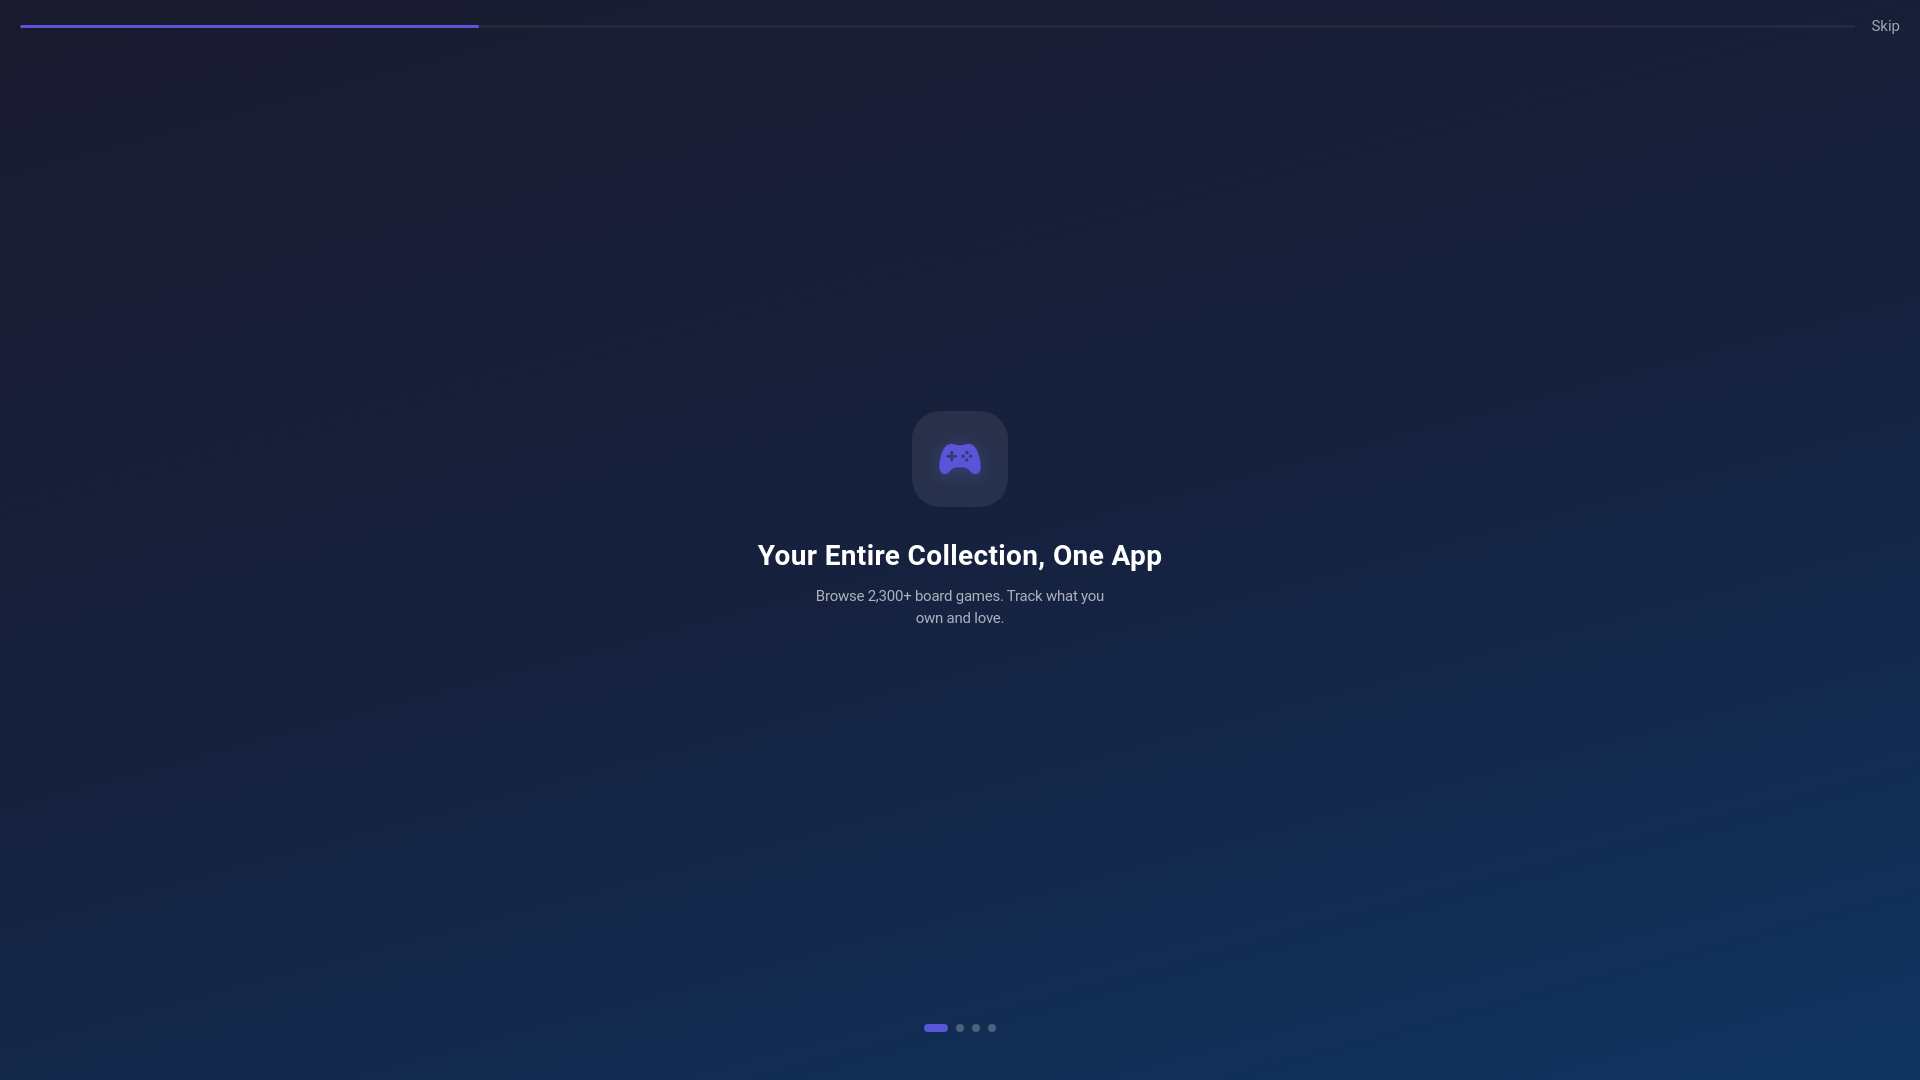Screen dimensions: 1920x1080
Task: Jump to the second onboarding page dot
Action: [x=960, y=1028]
